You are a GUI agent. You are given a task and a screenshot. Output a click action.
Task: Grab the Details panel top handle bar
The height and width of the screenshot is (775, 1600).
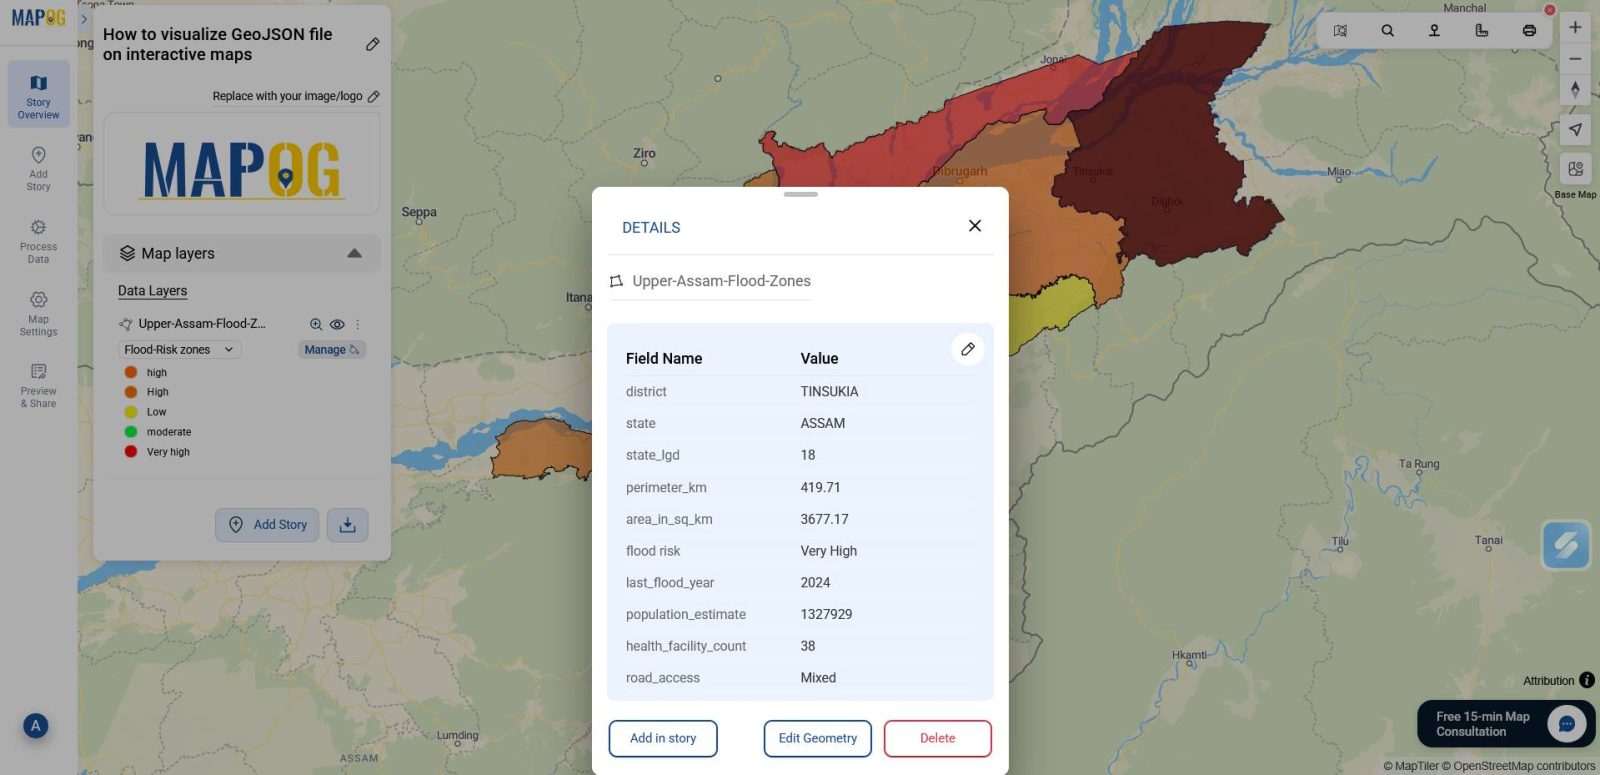click(800, 194)
